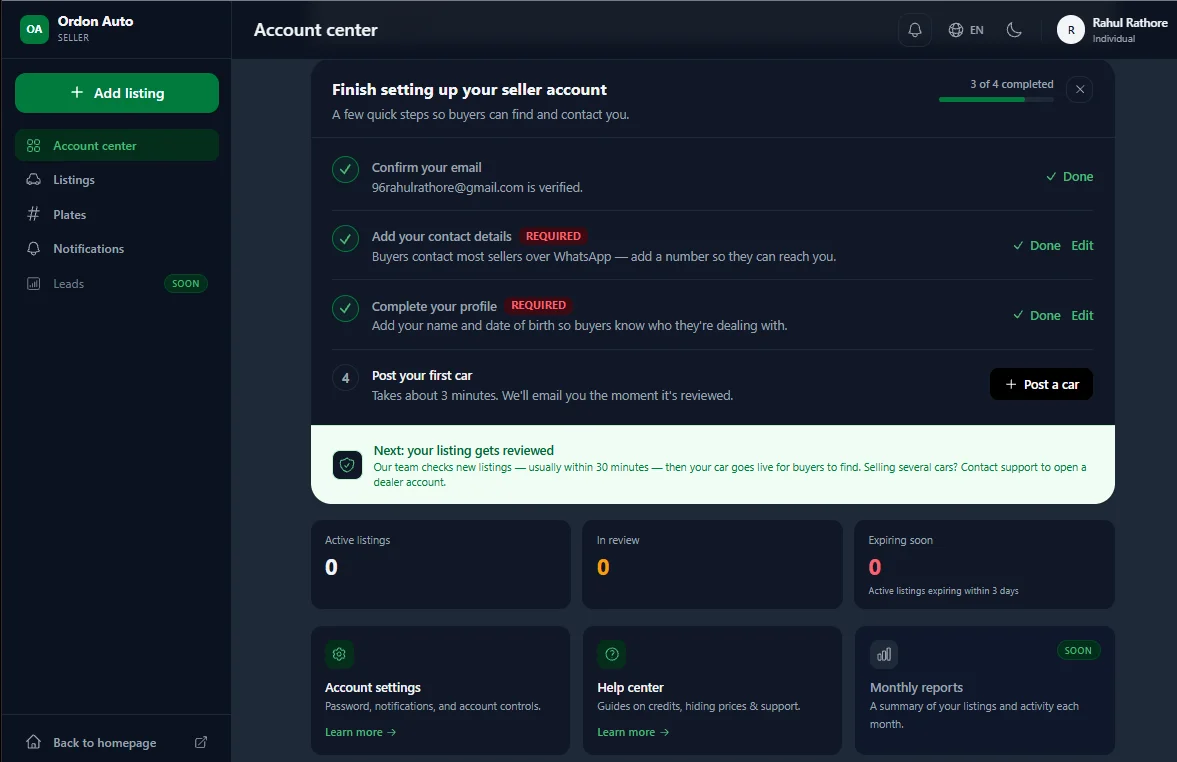Click the Active listings card
The image size is (1177, 762).
click(x=441, y=565)
